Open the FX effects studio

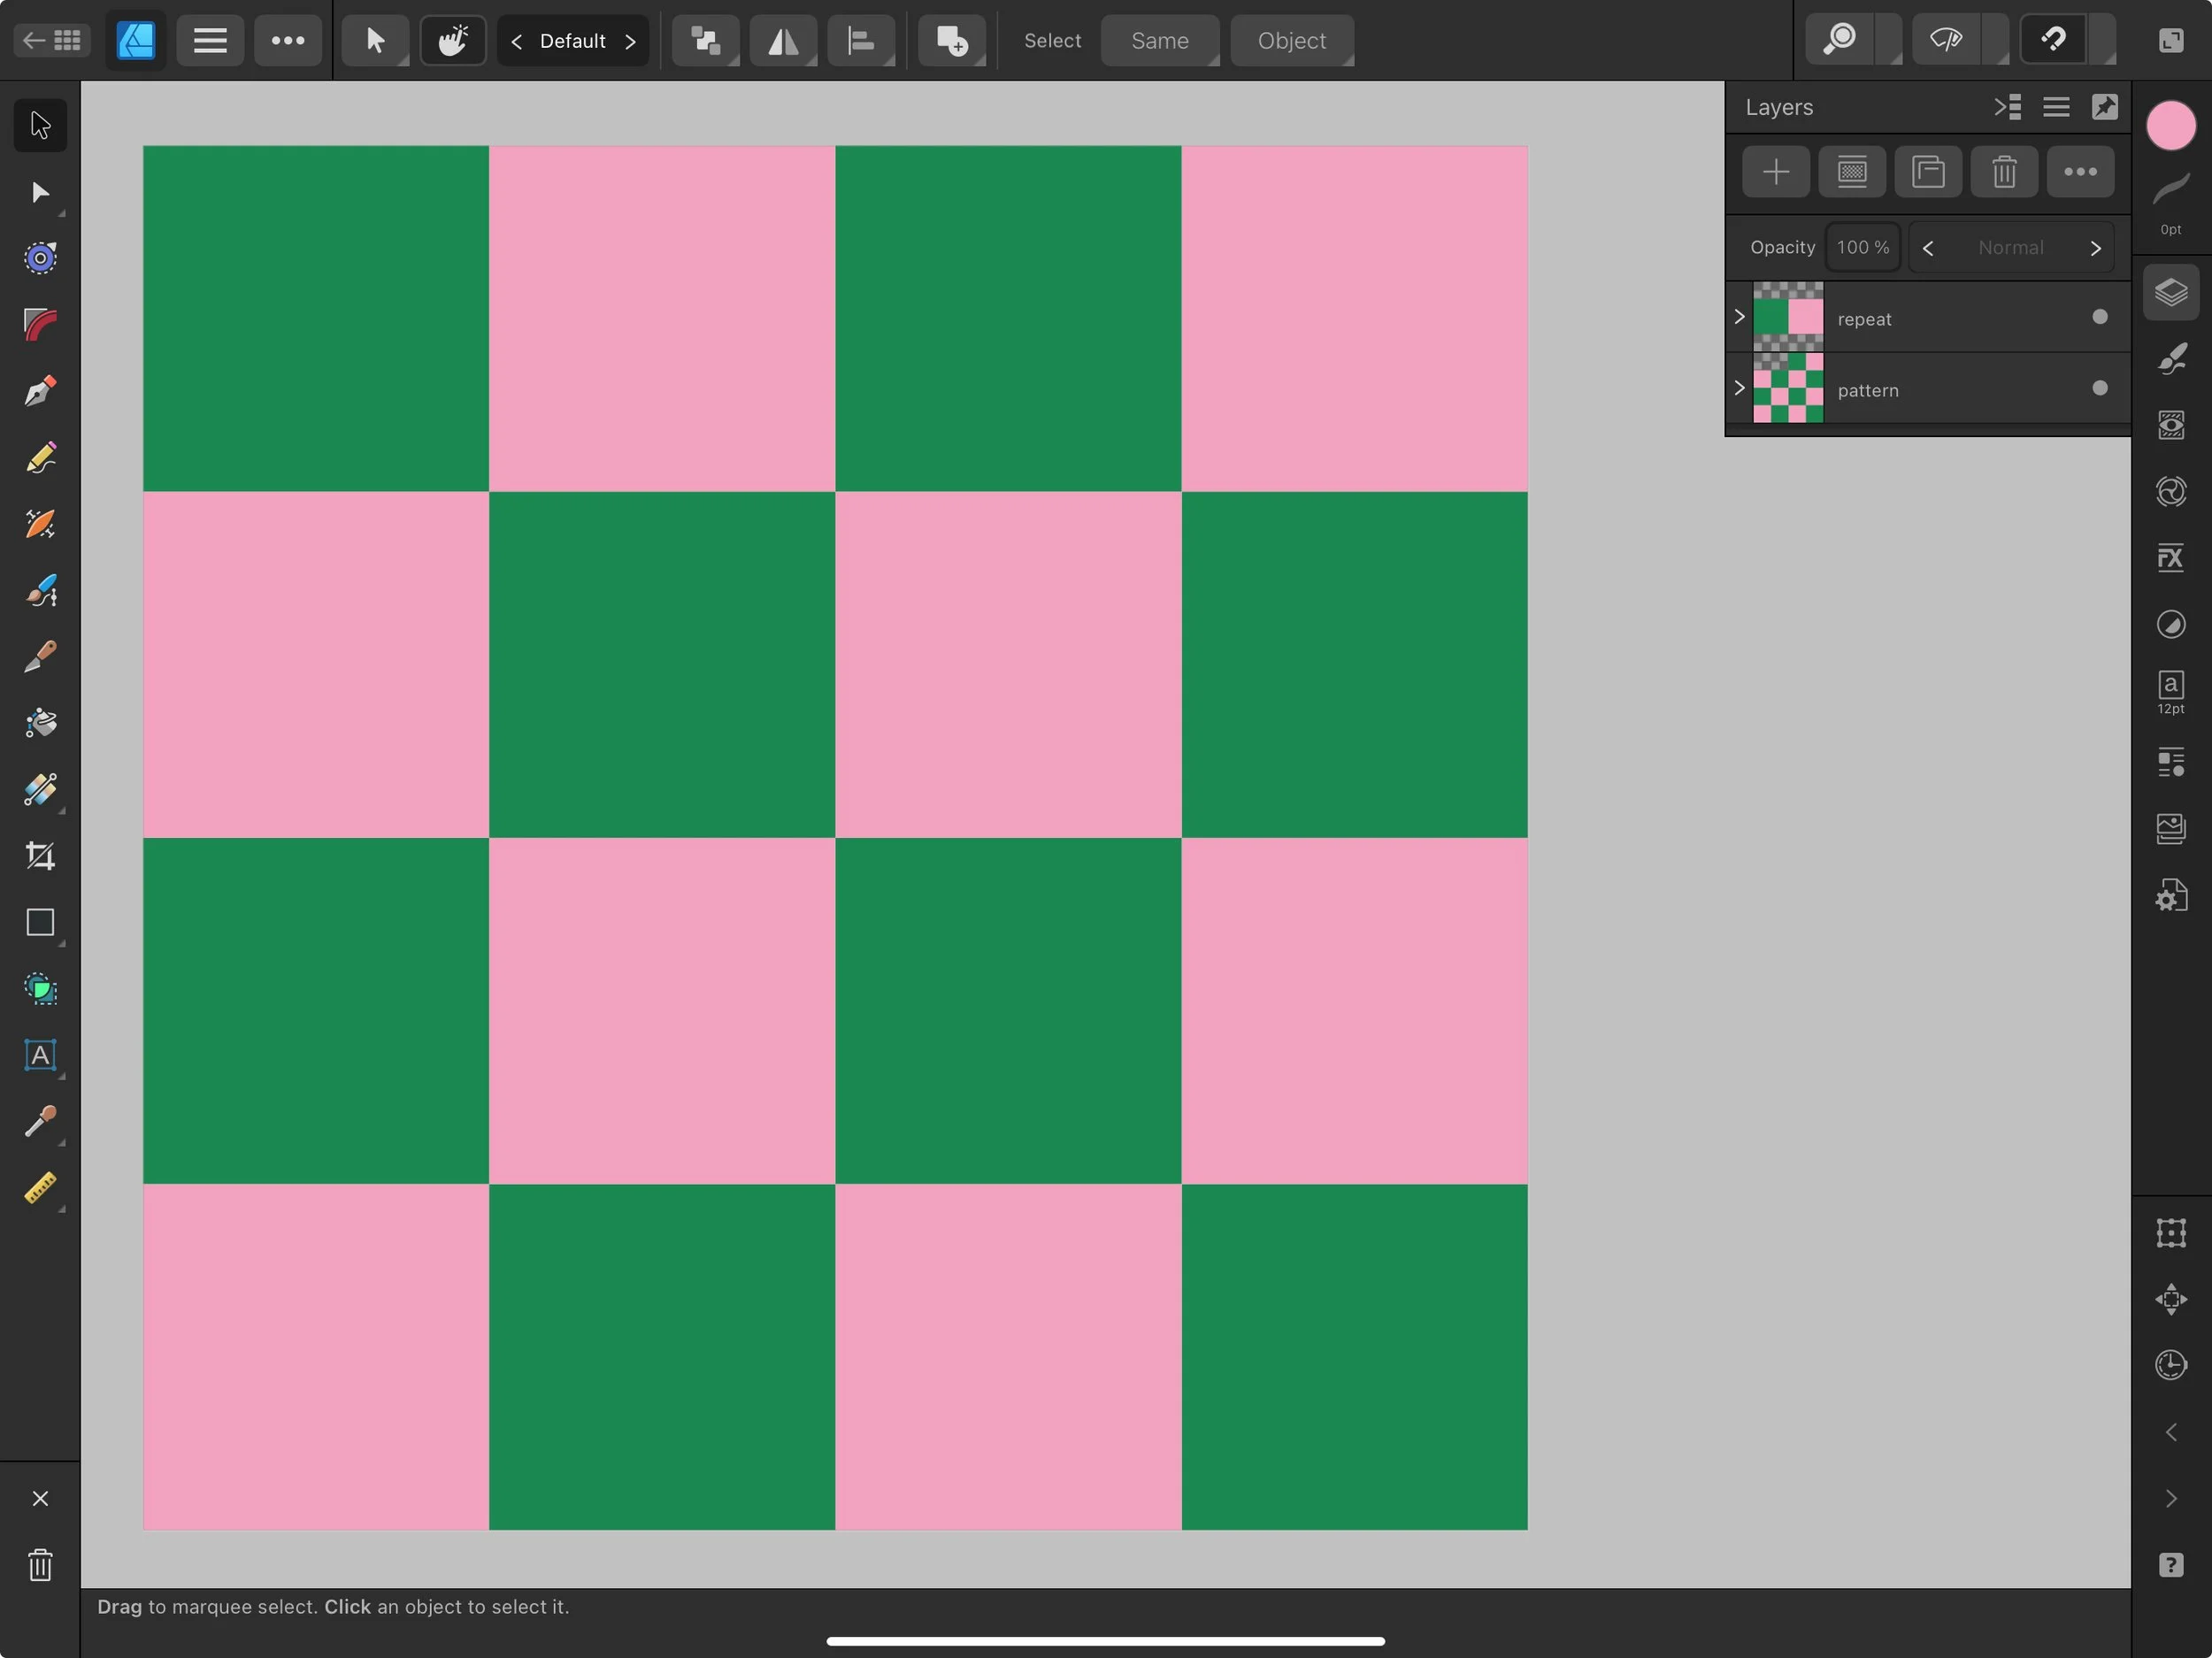point(2170,557)
